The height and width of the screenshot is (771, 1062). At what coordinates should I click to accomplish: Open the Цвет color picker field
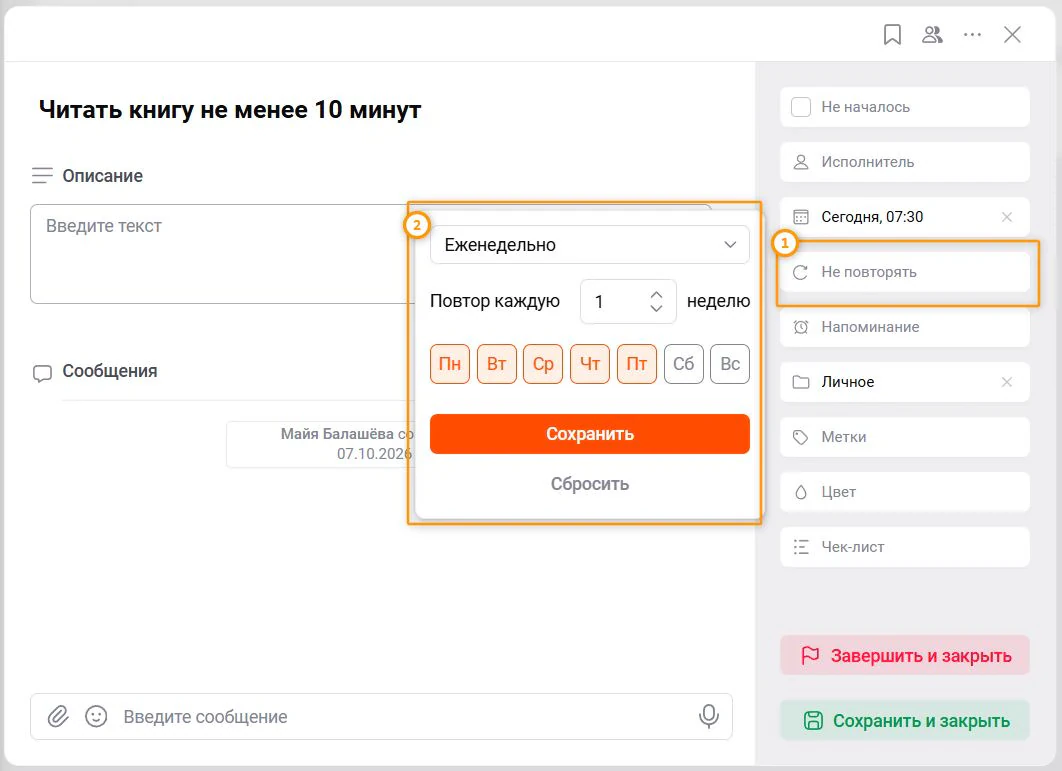click(x=905, y=492)
